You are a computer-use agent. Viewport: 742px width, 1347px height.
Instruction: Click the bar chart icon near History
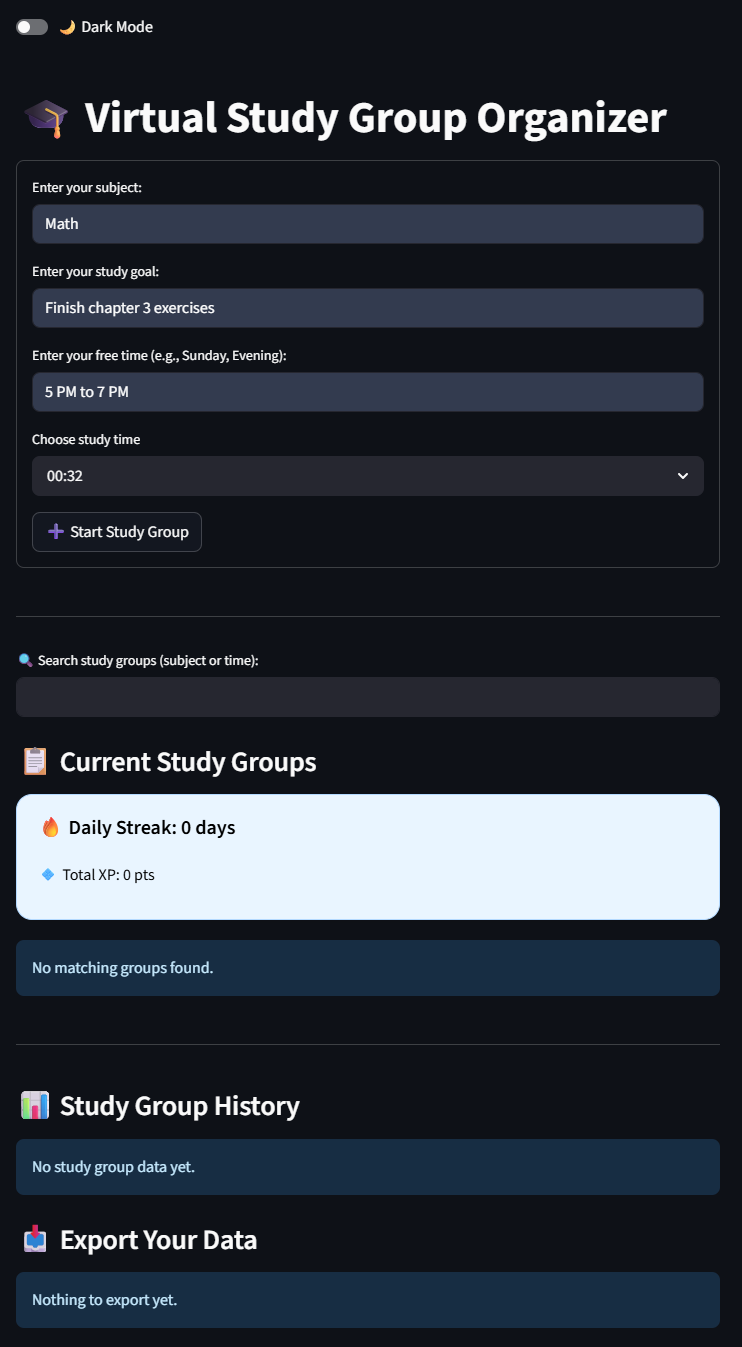pyautogui.click(x=35, y=1106)
